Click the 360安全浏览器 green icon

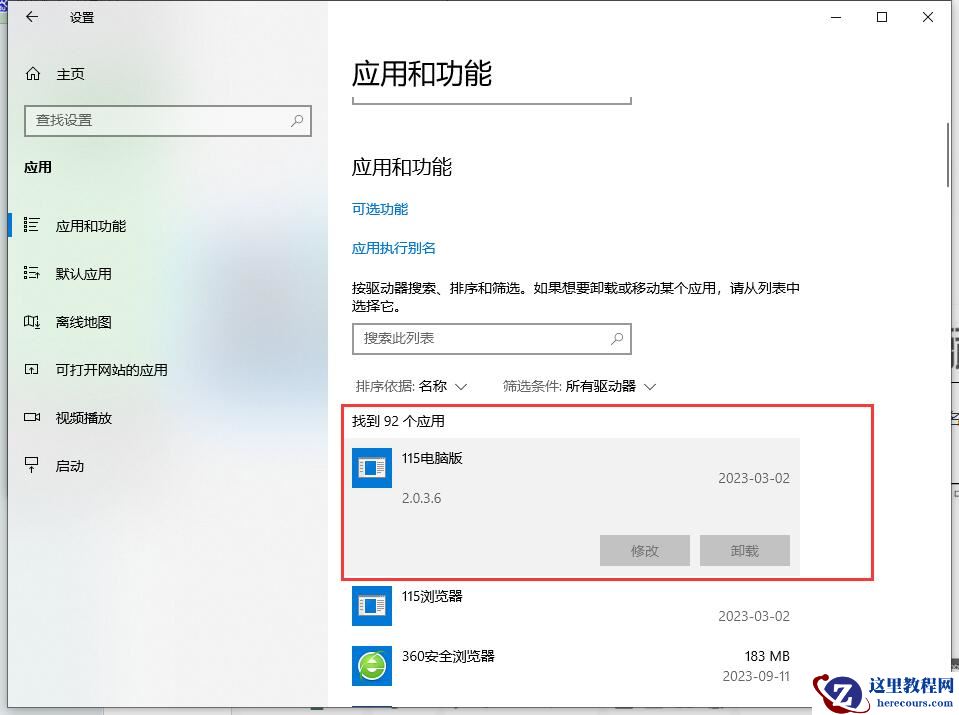371,664
